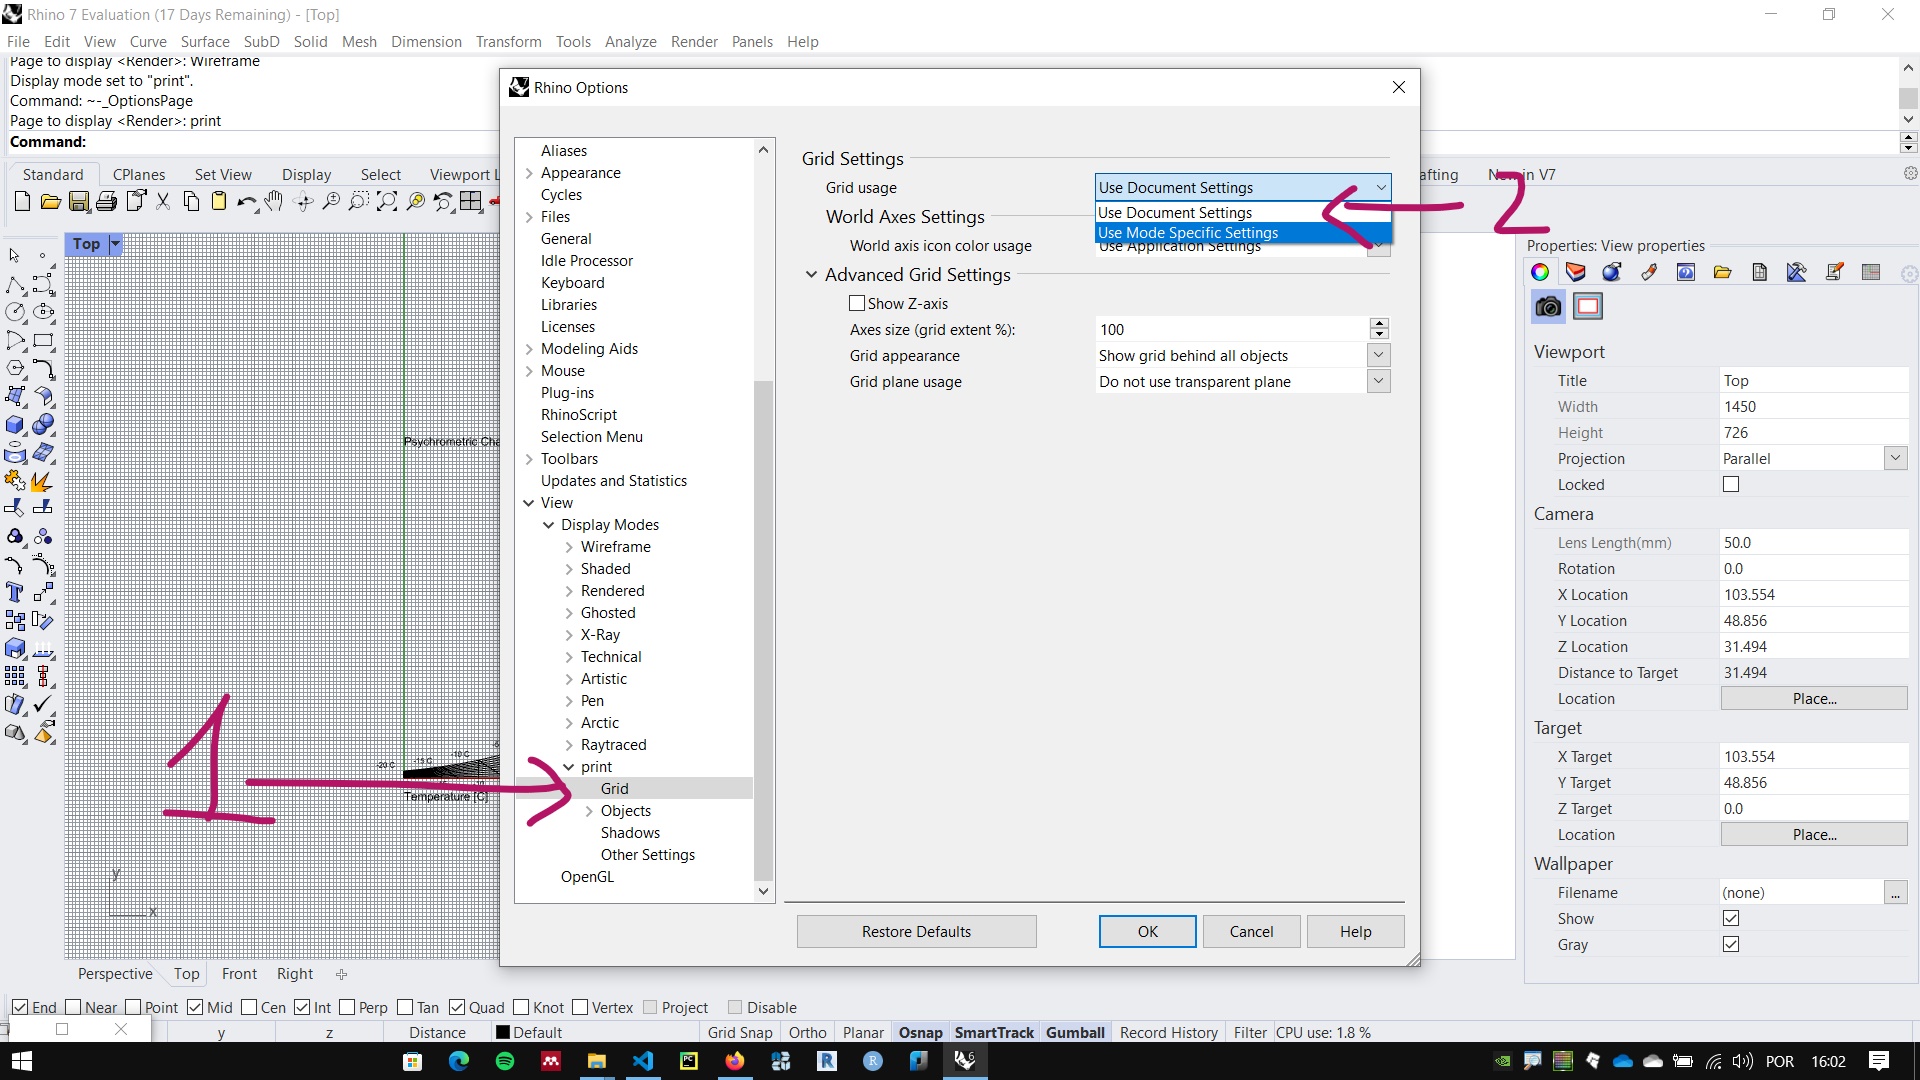Choose Use Mode Specific Settings option
Screen dimensions: 1920x1080
point(1243,233)
